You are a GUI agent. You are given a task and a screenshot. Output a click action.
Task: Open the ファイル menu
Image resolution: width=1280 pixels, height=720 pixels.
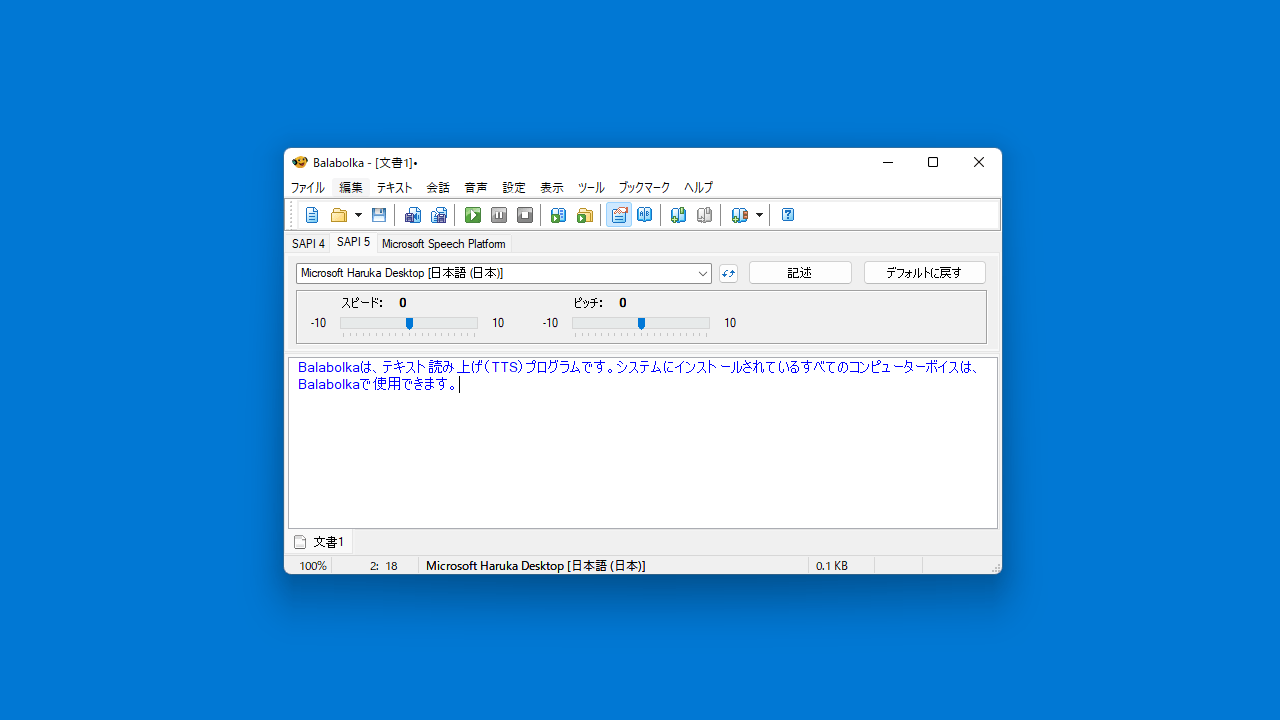click(x=308, y=188)
